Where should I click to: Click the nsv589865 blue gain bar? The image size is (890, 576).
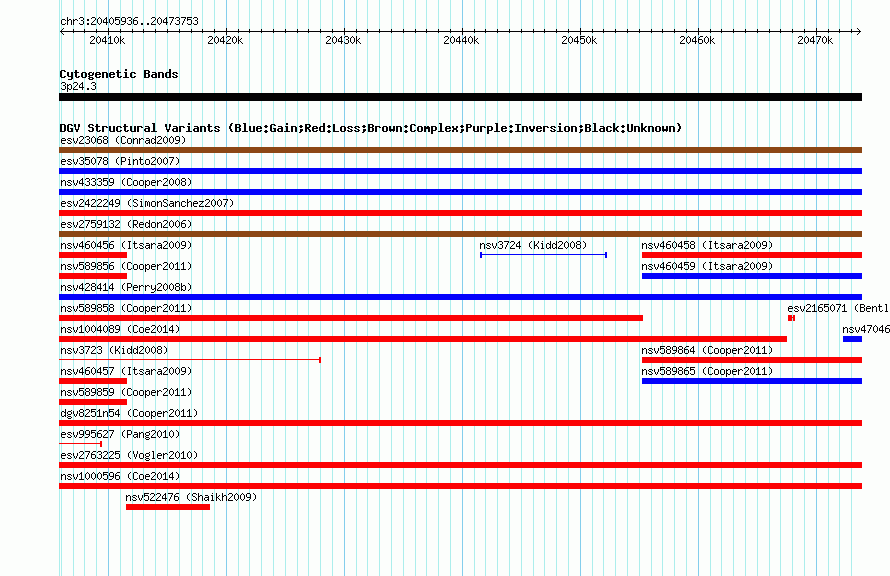pyautogui.click(x=752, y=381)
